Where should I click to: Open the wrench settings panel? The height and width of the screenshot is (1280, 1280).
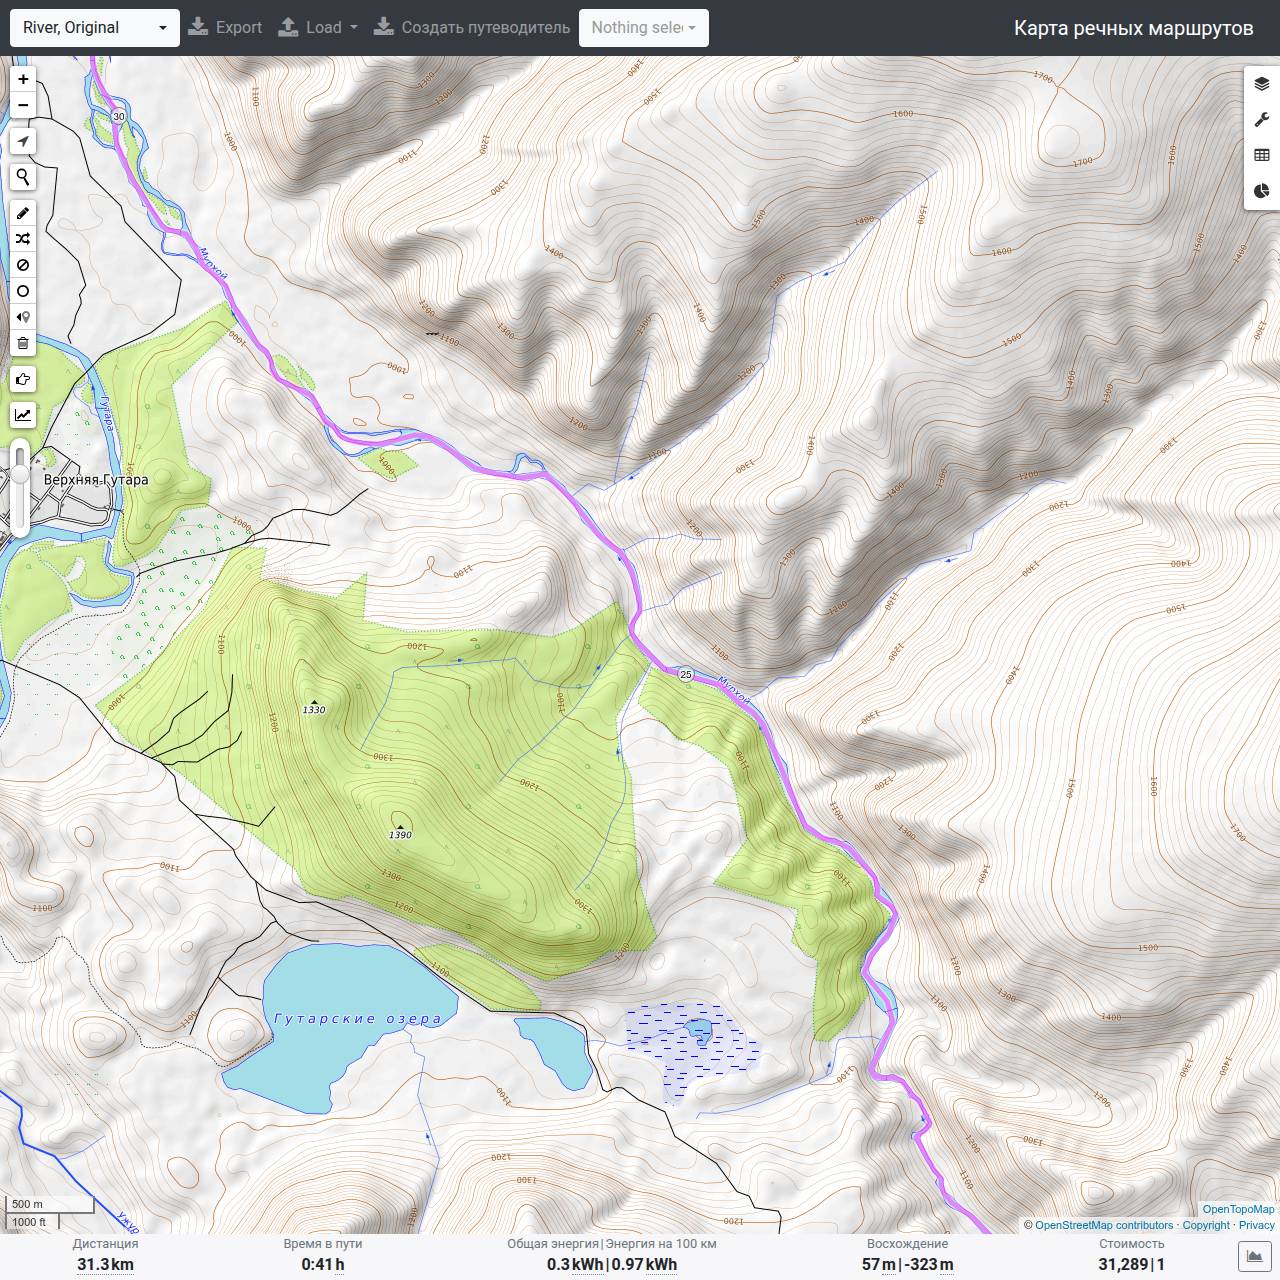coord(1262,120)
